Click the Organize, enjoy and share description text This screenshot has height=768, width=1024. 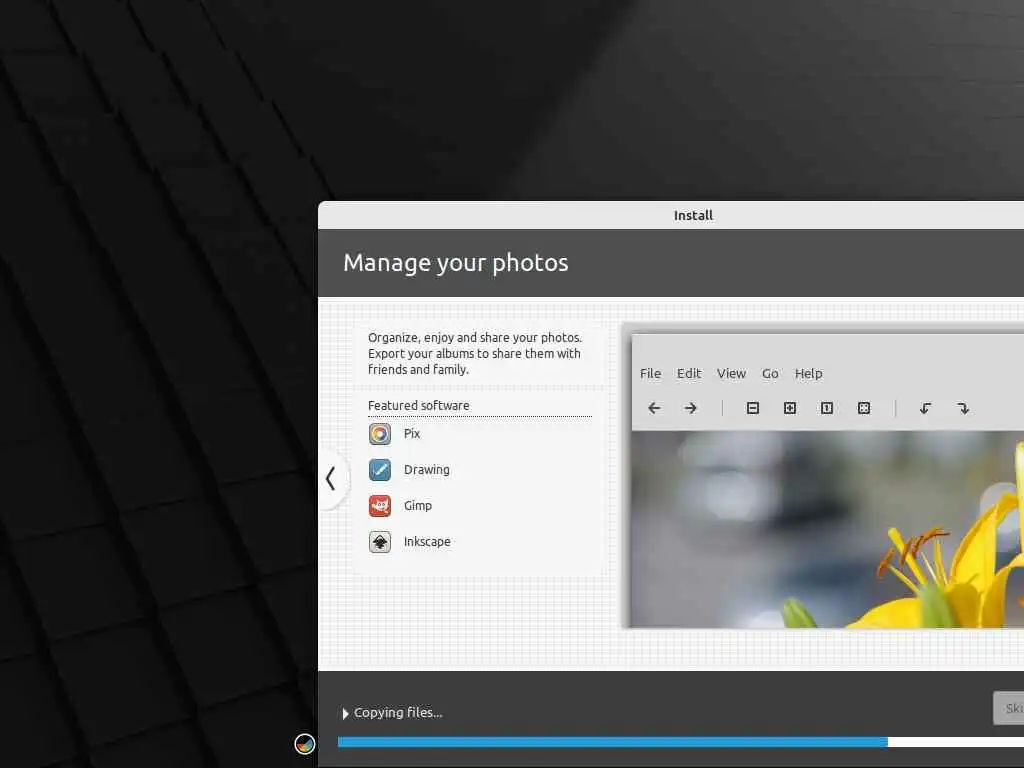click(475, 354)
